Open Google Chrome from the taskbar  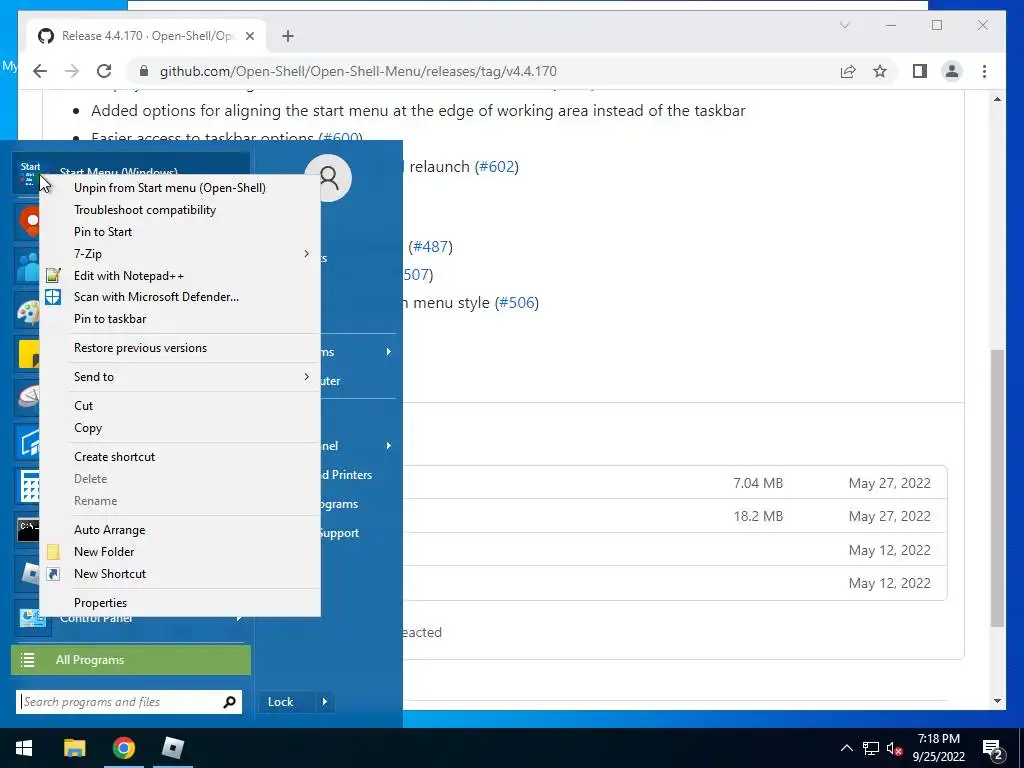[x=123, y=748]
